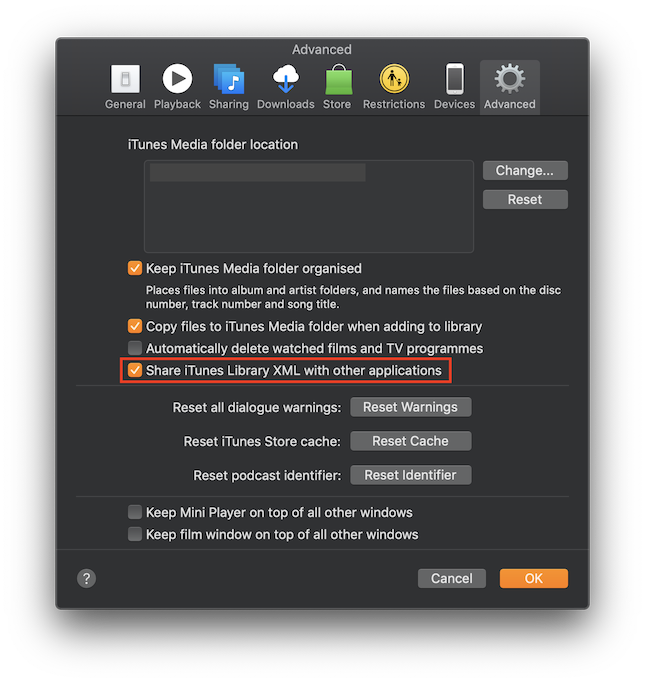Enable Keep Mini Player on top
The height and width of the screenshot is (683, 645).
click(x=135, y=512)
